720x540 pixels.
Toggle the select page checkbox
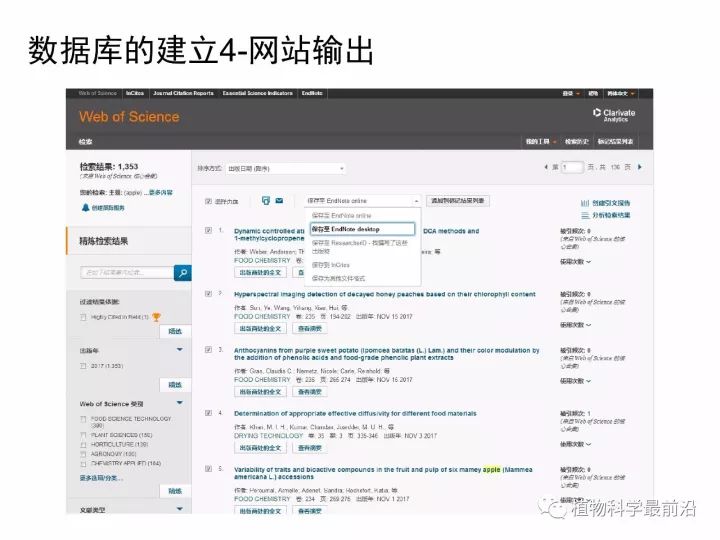[208, 201]
